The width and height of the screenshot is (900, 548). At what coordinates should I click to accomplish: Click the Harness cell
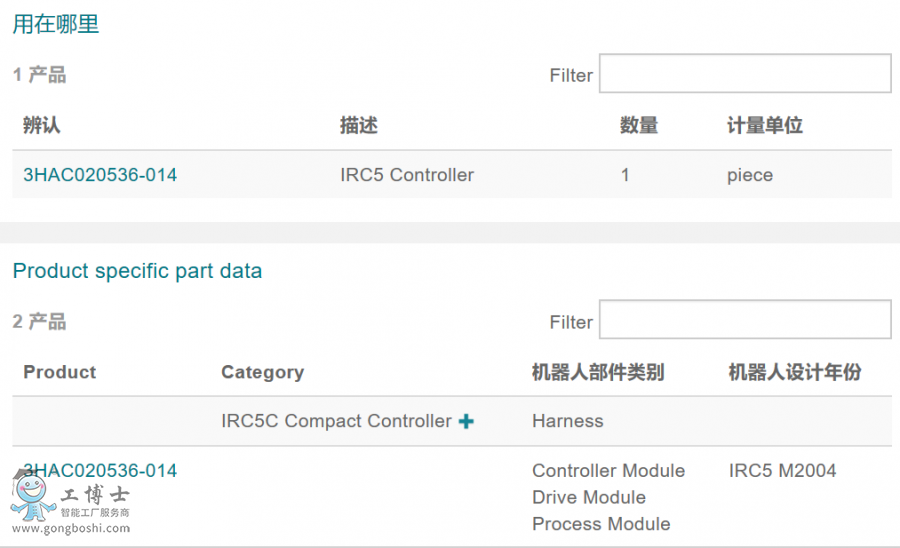click(568, 422)
